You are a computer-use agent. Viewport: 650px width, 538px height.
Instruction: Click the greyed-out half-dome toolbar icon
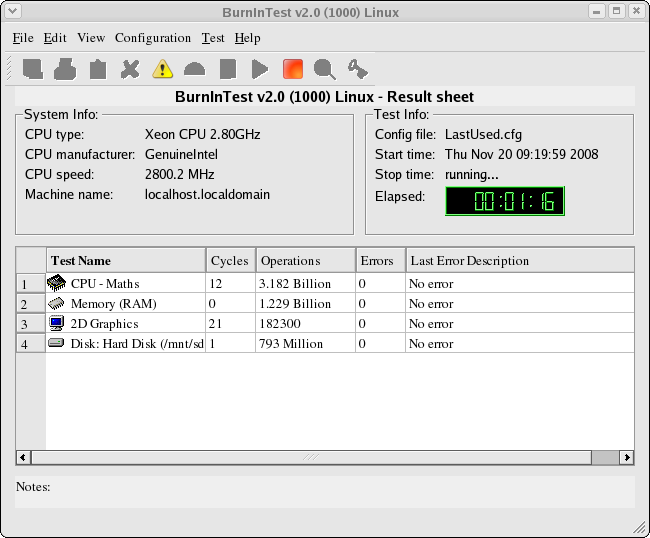195,69
